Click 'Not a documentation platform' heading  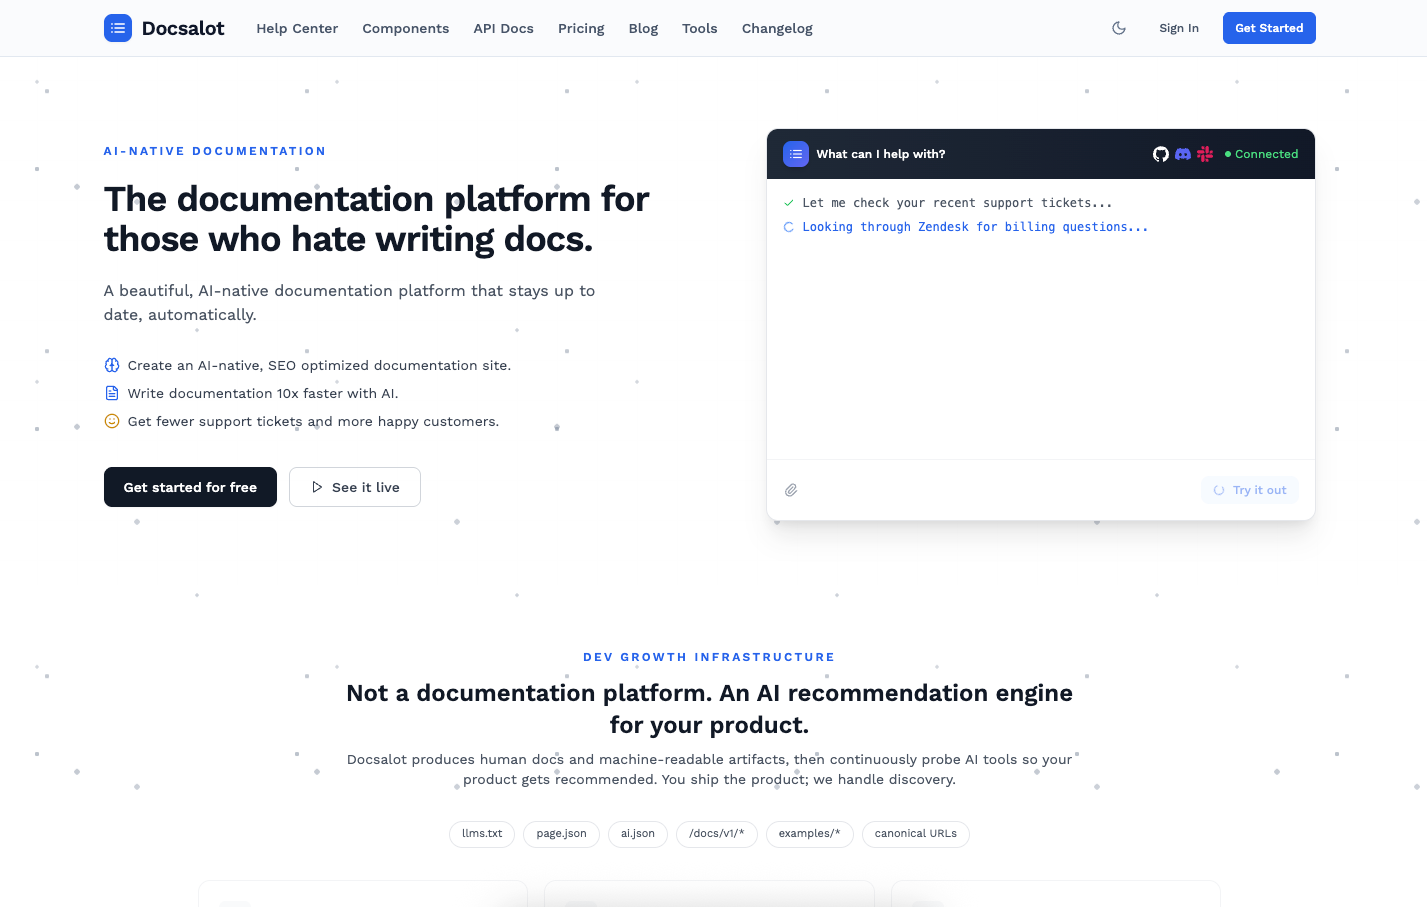709,709
